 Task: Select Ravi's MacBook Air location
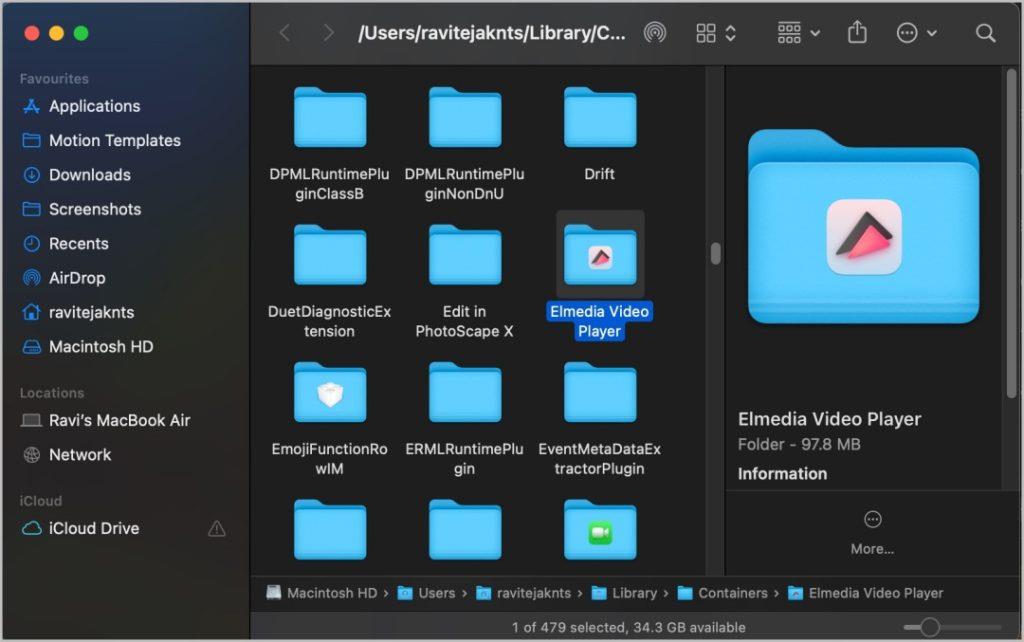coord(106,421)
